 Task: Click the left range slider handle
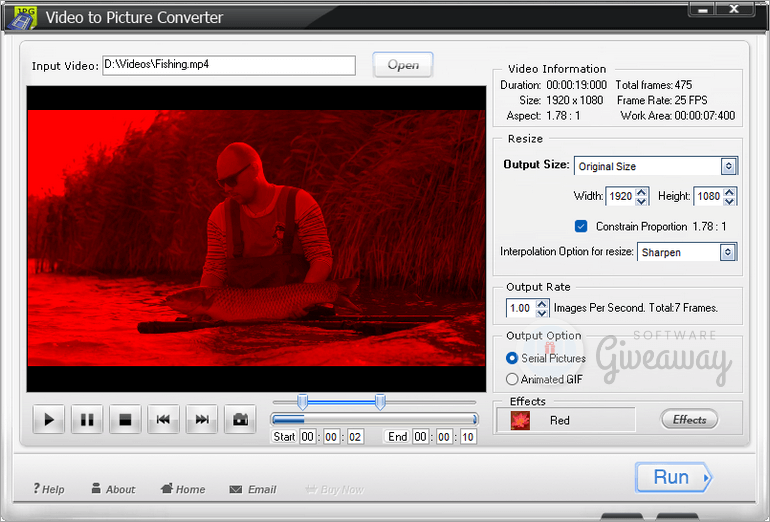tap(302, 401)
